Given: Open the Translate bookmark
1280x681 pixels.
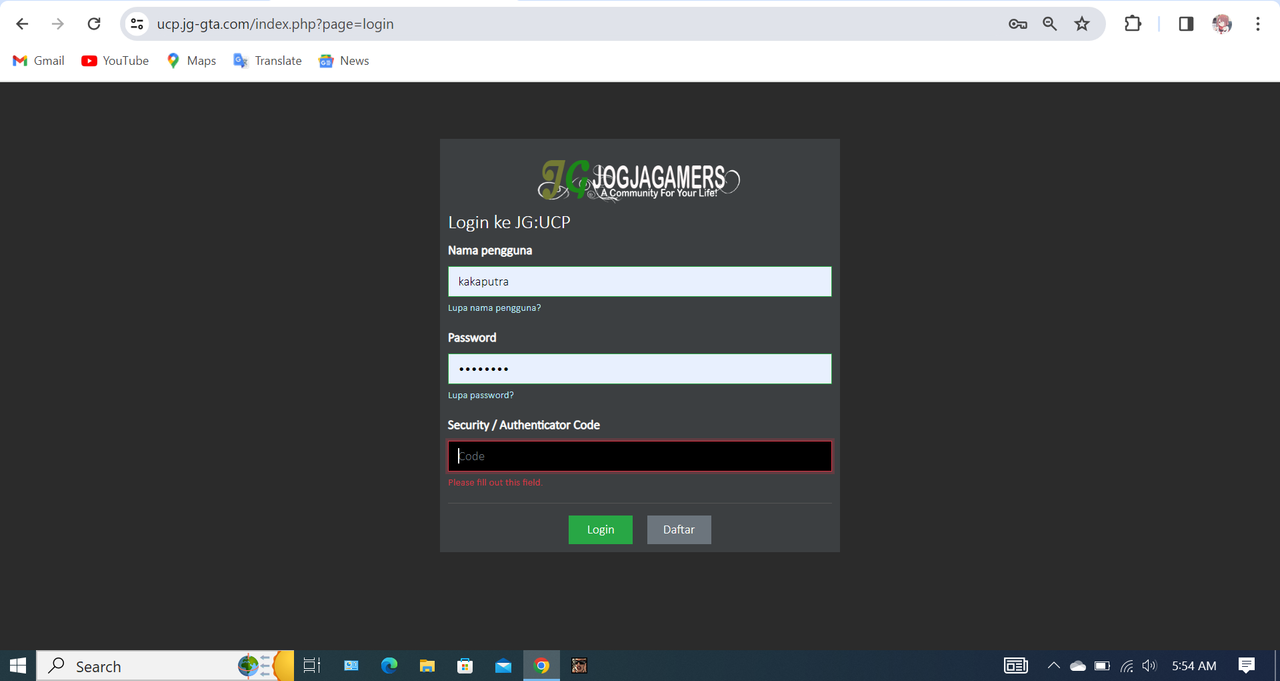Looking at the screenshot, I should [267, 61].
